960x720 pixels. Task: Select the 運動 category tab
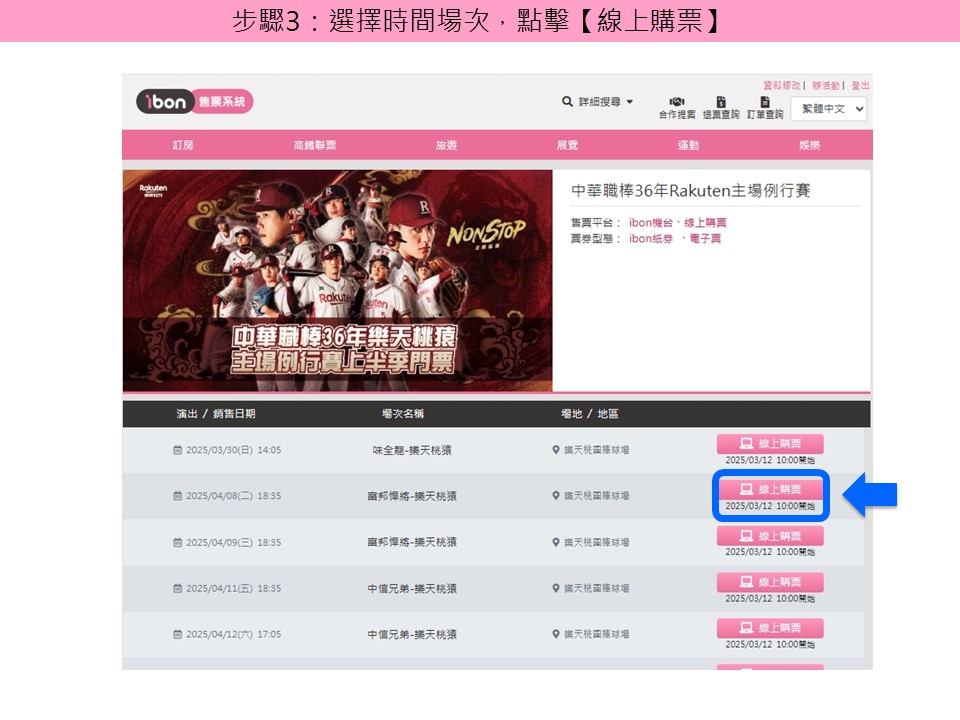(688, 145)
